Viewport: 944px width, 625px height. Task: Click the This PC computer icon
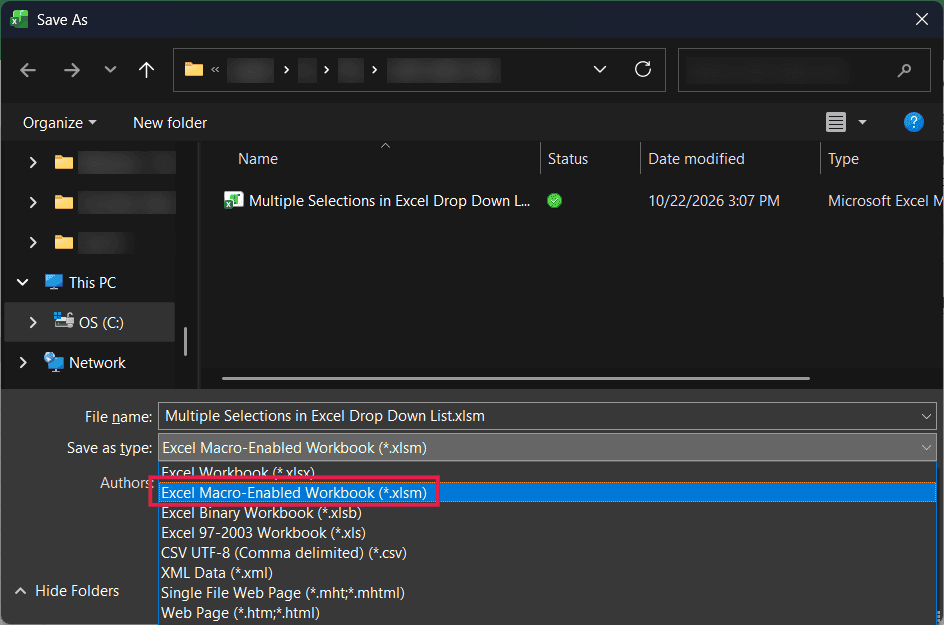coord(54,282)
